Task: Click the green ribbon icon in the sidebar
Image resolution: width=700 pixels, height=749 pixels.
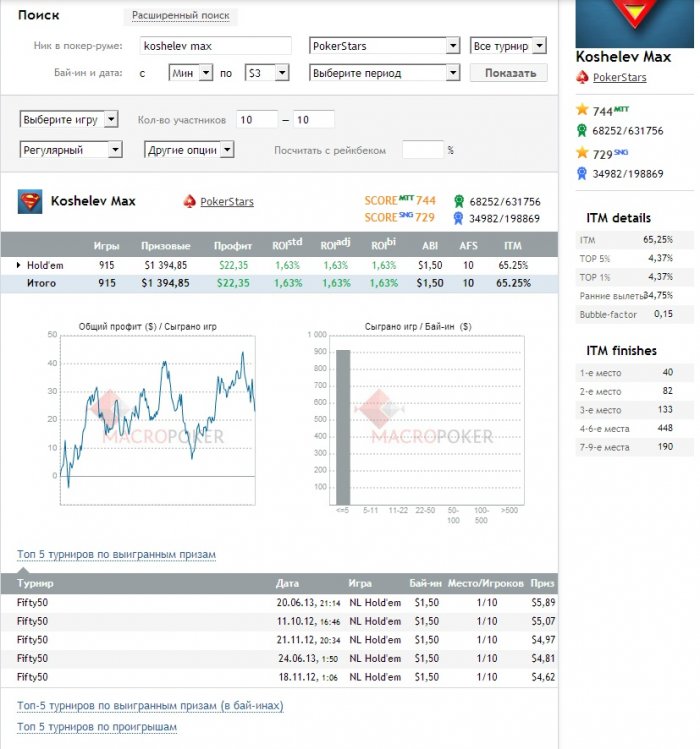Action: pos(582,130)
